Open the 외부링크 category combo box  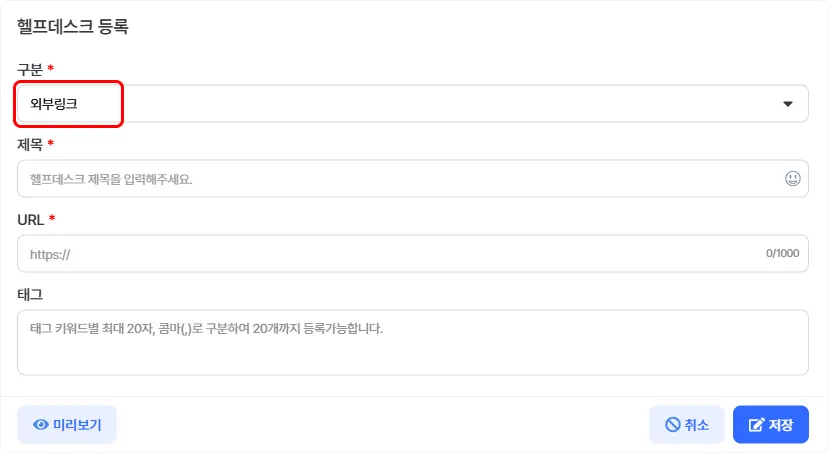click(412, 104)
